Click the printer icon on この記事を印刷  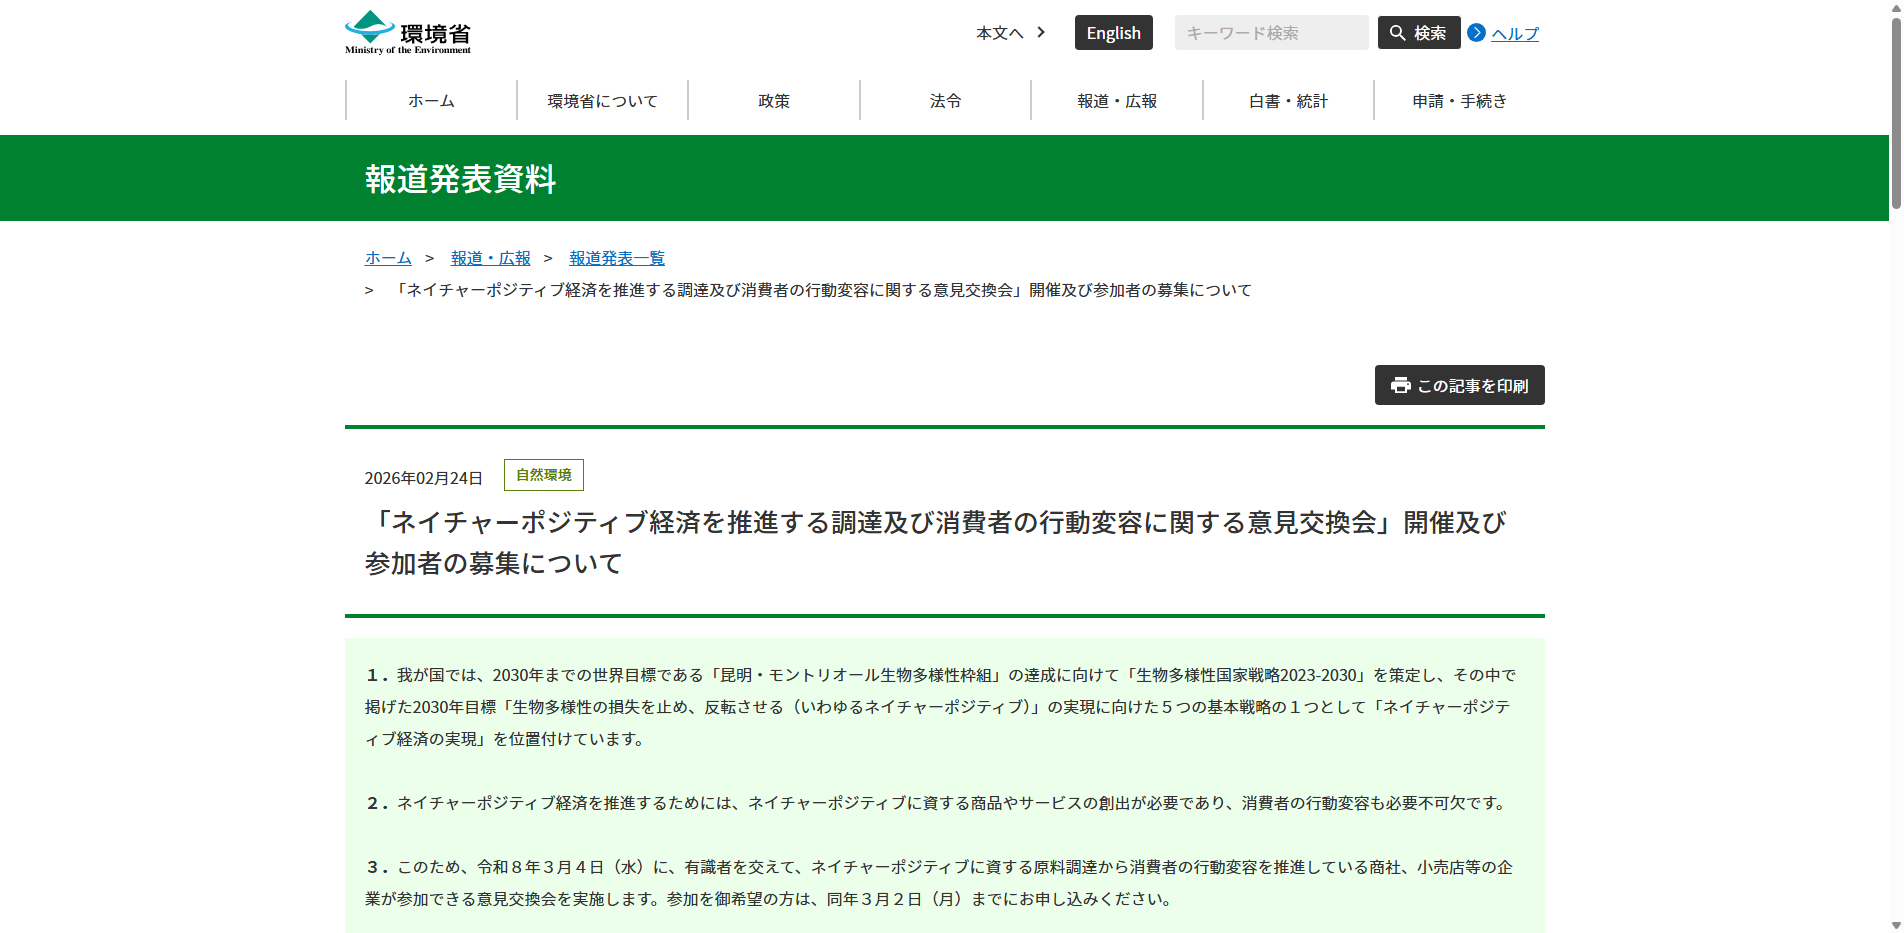pyautogui.click(x=1399, y=385)
